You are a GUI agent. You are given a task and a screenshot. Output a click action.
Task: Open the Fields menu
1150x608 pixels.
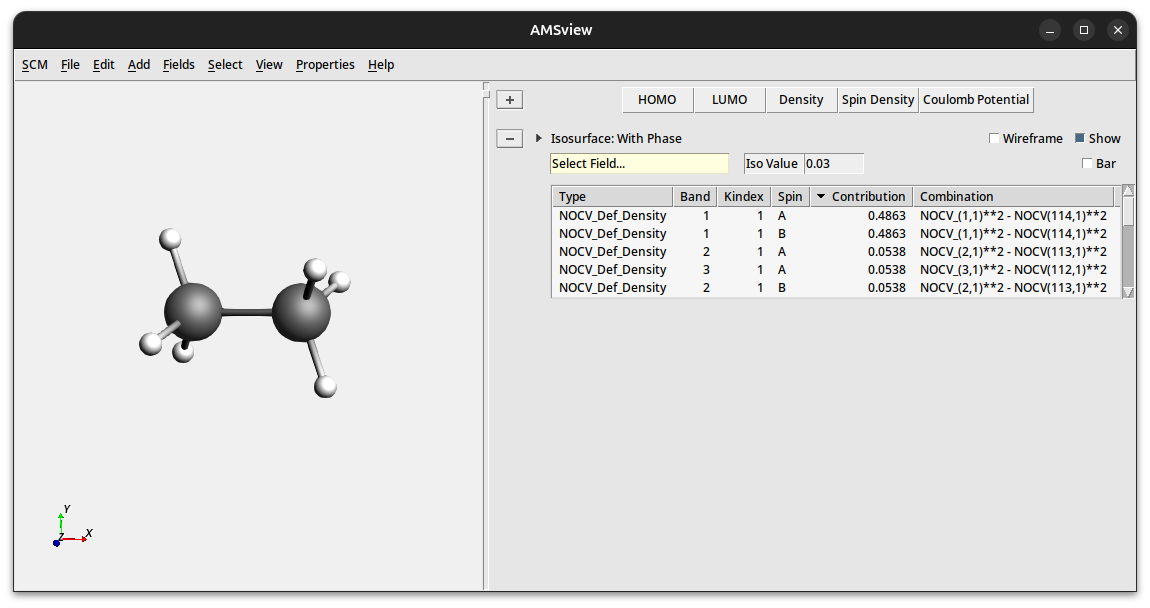coord(179,65)
